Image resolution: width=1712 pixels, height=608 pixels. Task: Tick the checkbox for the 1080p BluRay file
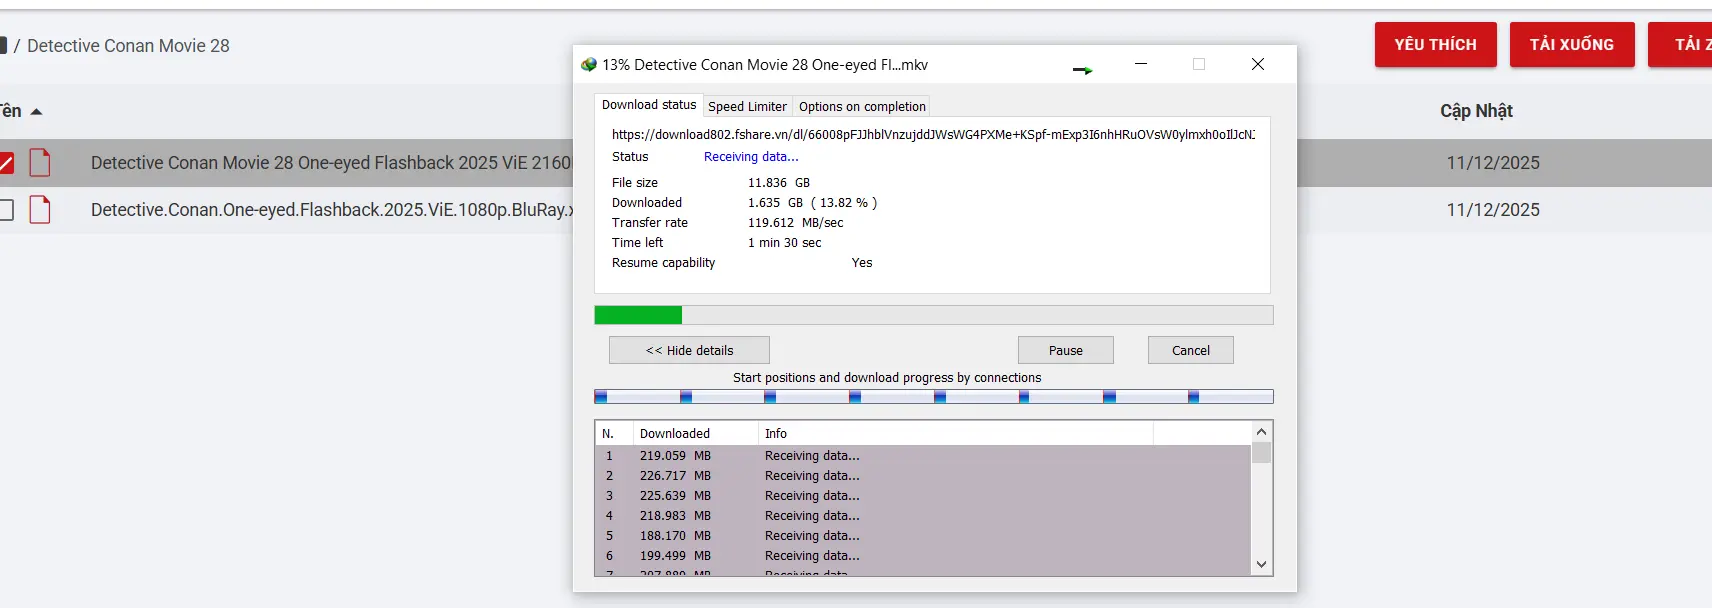(x=6, y=210)
